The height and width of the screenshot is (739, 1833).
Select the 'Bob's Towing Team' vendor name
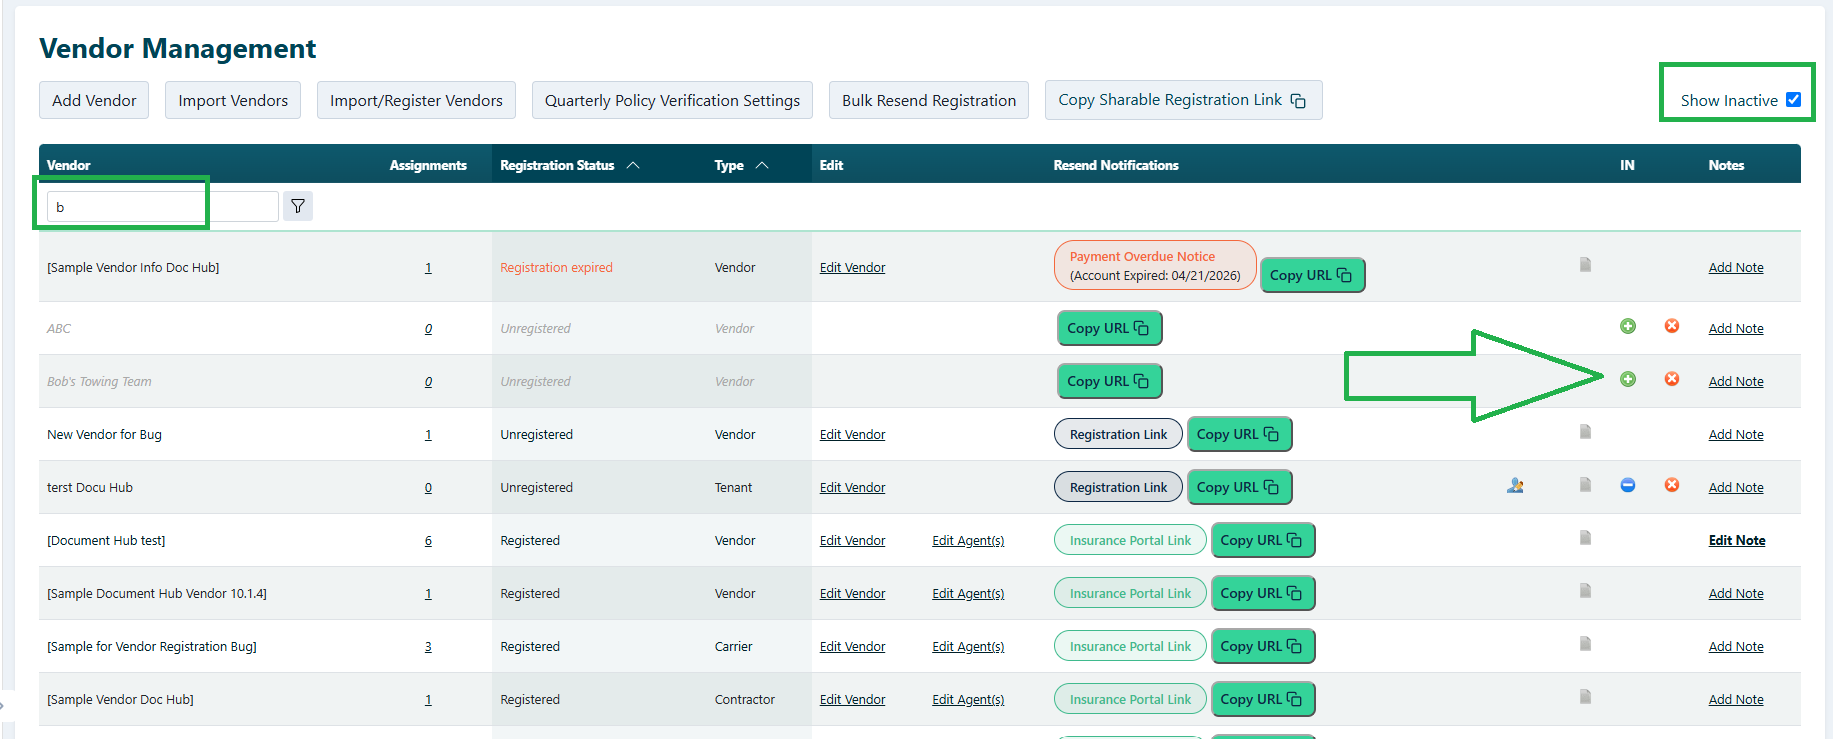coord(99,381)
